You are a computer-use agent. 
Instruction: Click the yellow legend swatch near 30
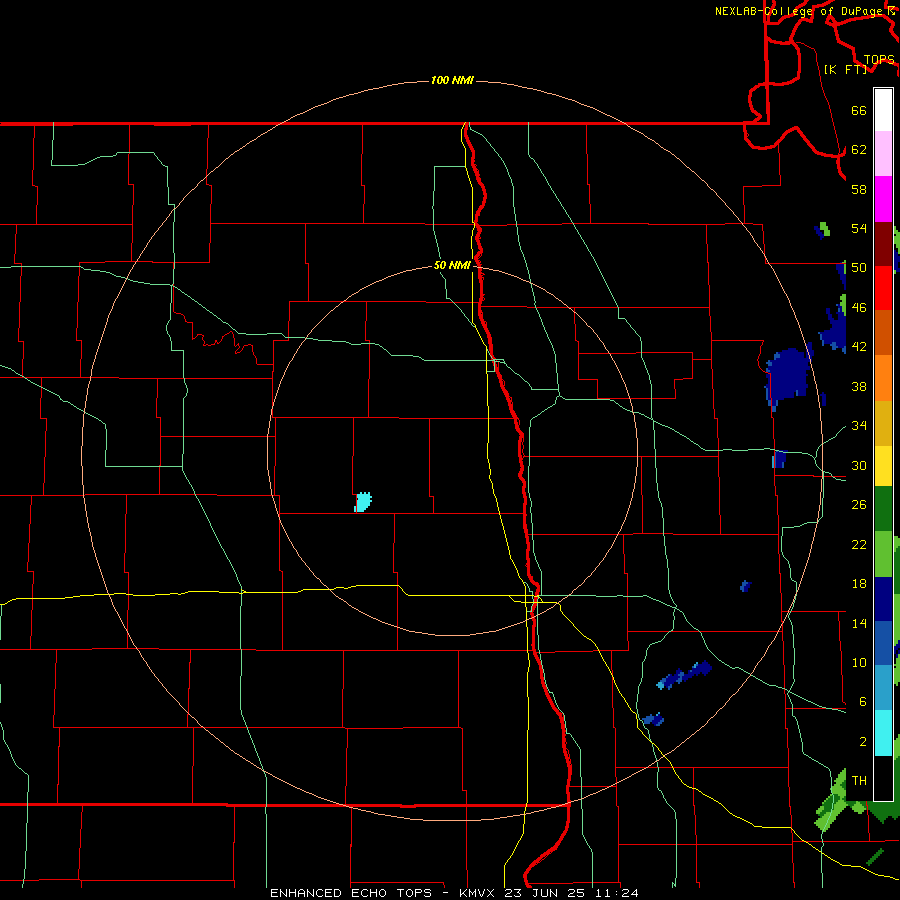[883, 466]
